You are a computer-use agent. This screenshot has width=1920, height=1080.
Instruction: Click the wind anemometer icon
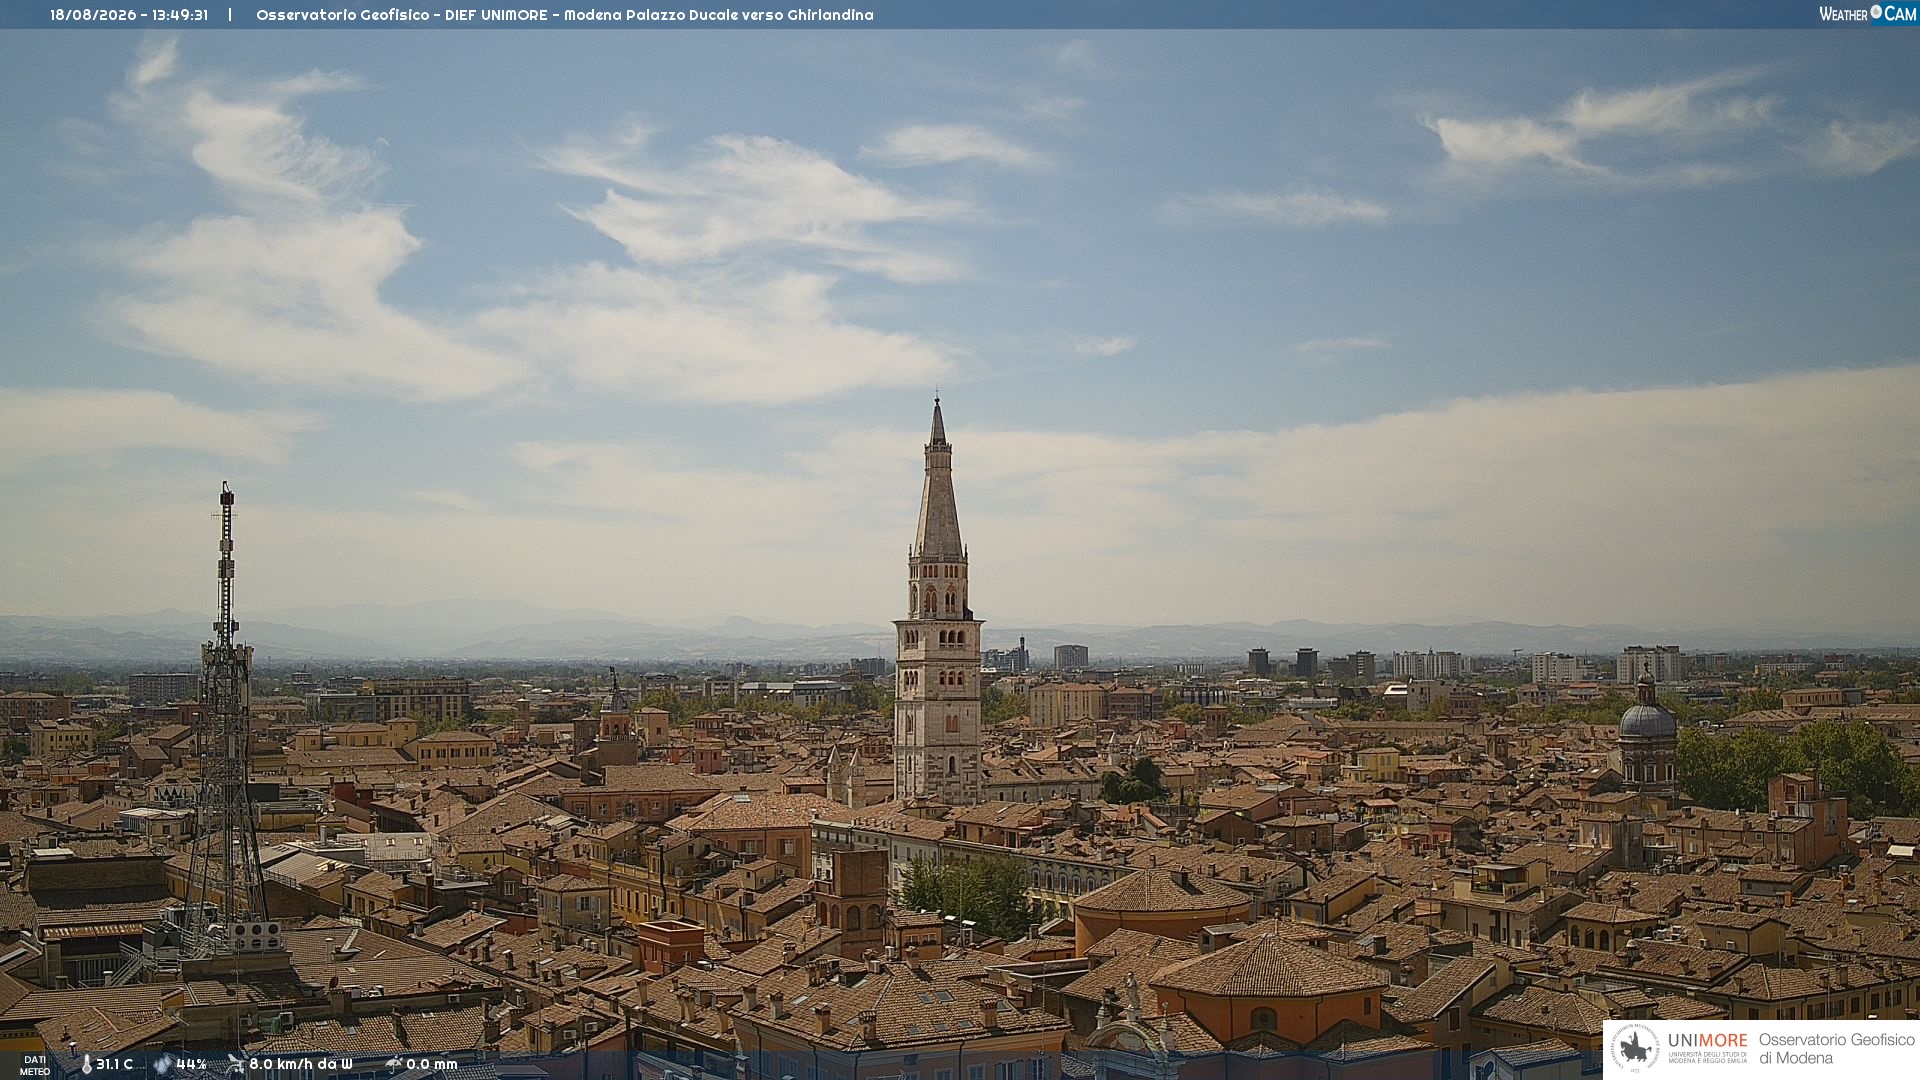point(235,1064)
